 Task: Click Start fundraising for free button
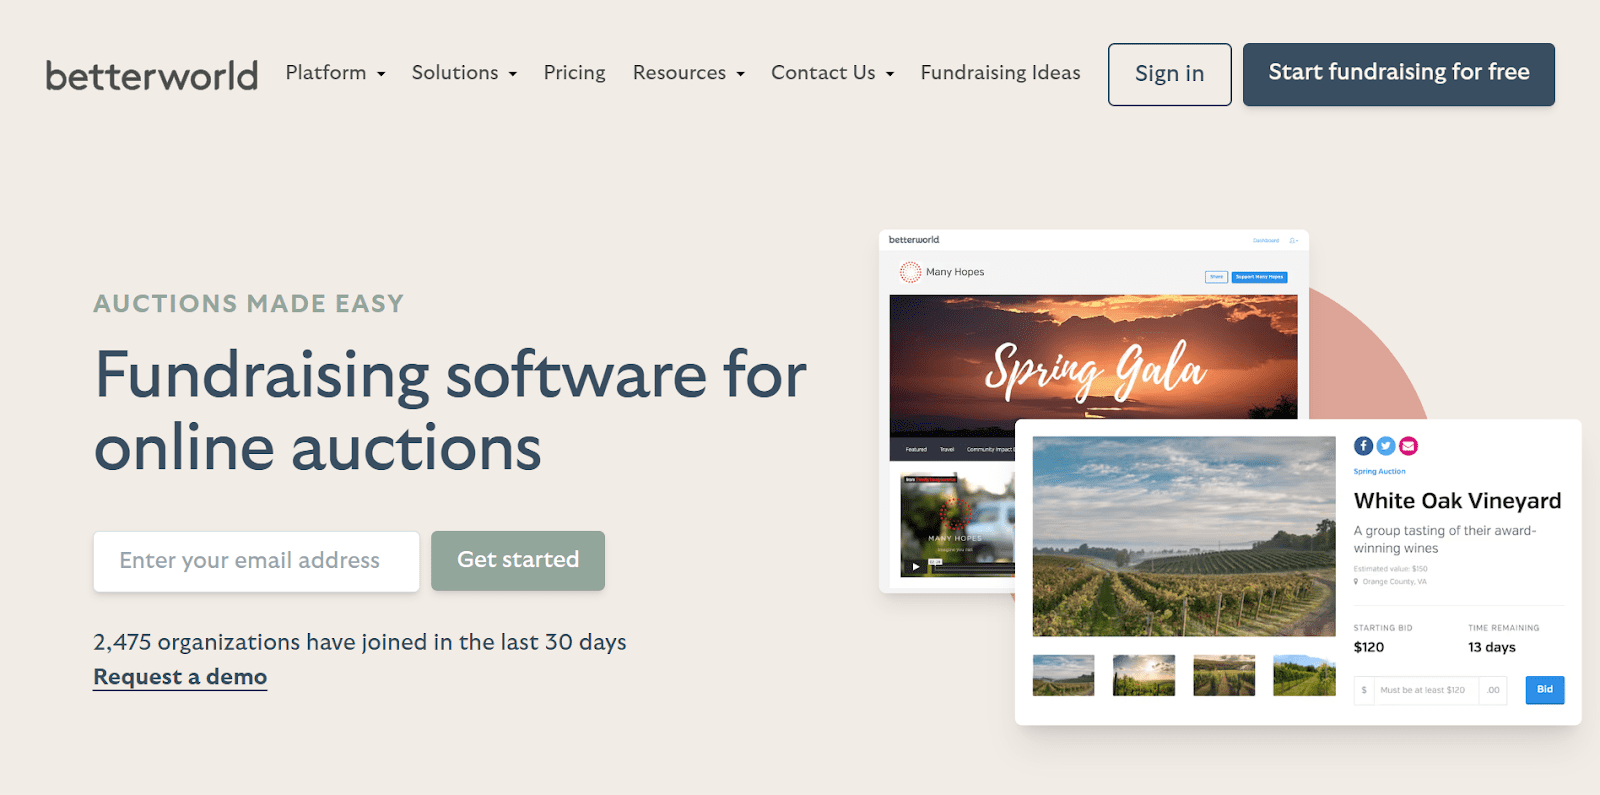pos(1398,74)
